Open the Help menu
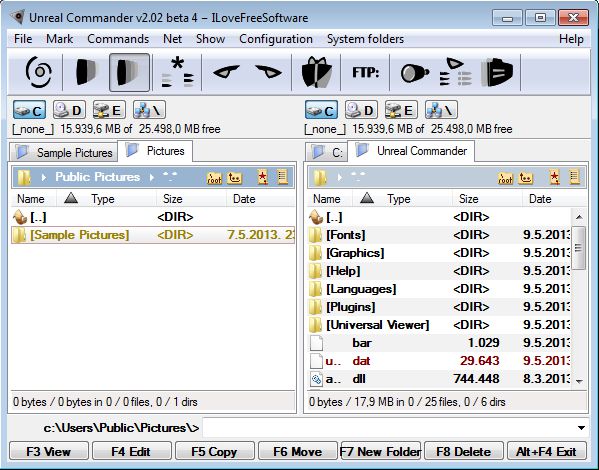The width and height of the screenshot is (599, 470). pyautogui.click(x=571, y=39)
